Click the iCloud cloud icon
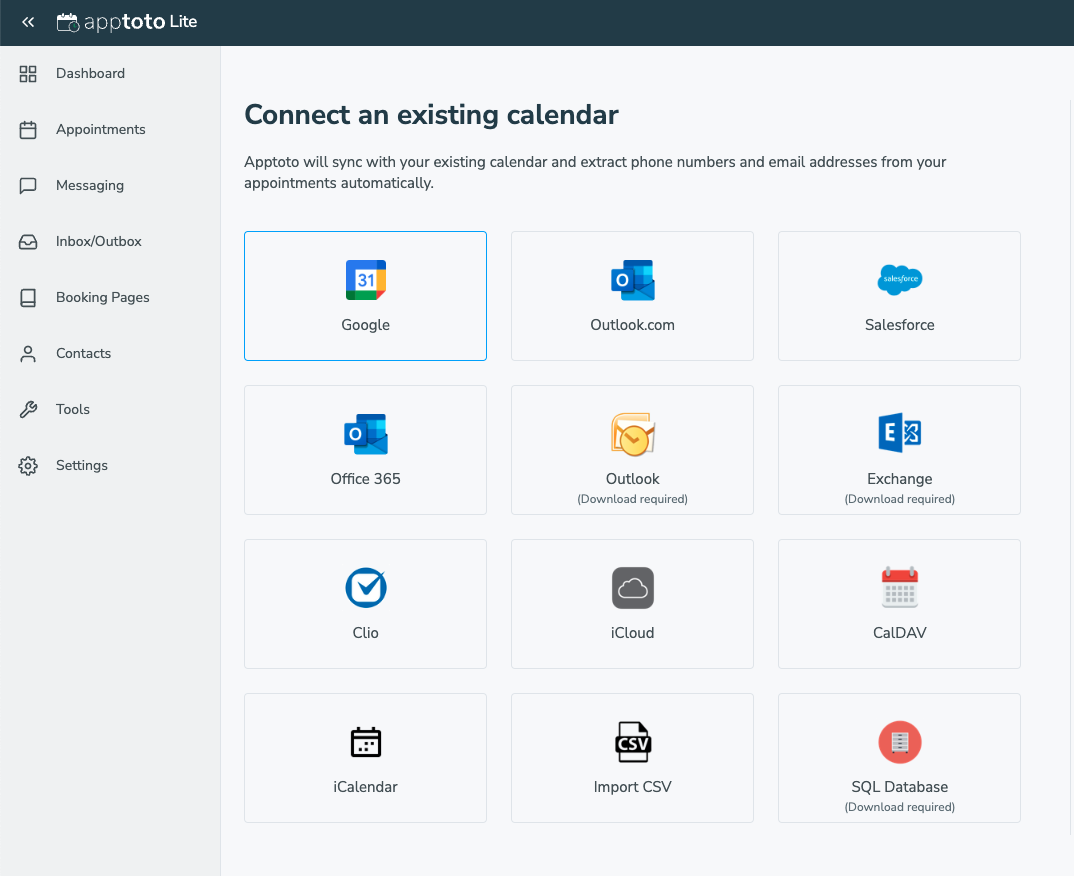Viewport: 1074px width, 876px height. [x=633, y=588]
